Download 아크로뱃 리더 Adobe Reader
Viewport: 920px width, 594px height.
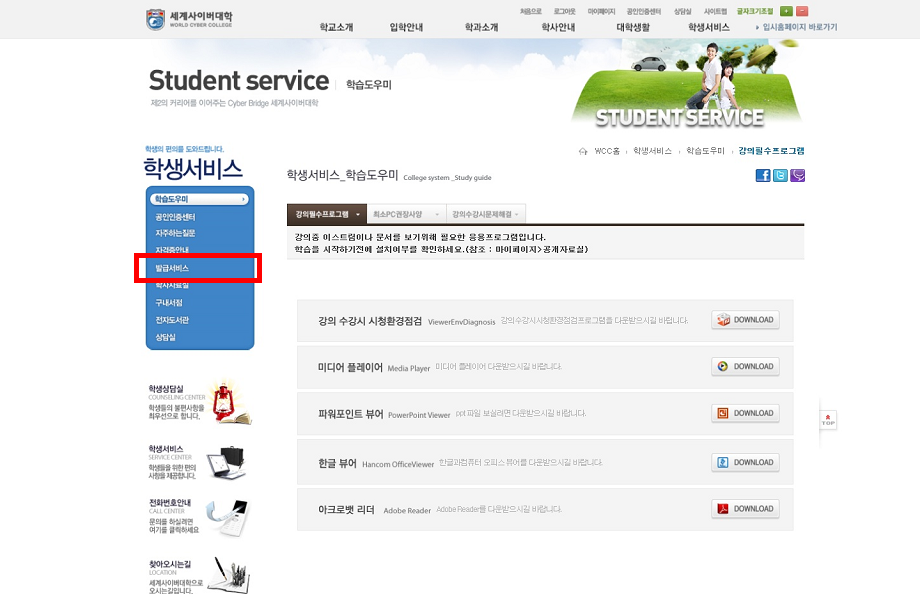(x=745, y=509)
